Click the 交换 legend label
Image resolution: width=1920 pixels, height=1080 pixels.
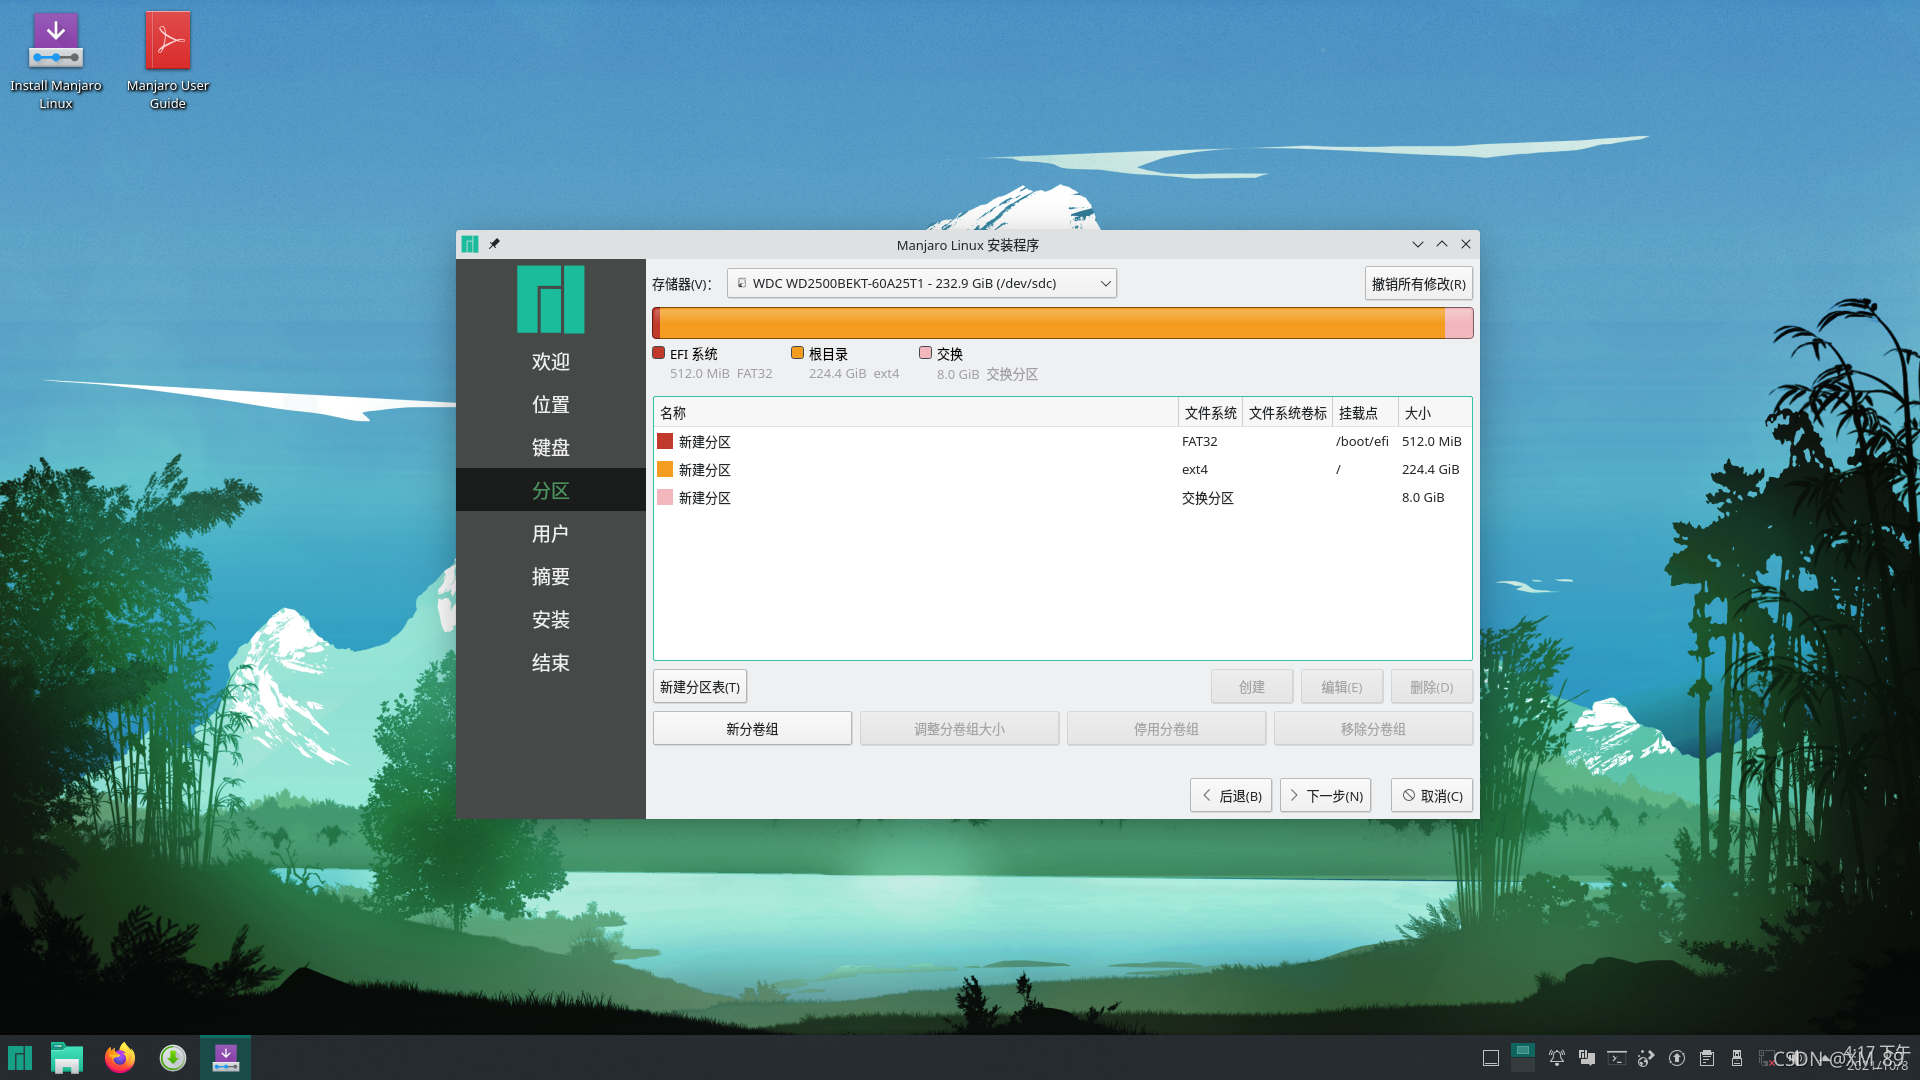click(950, 354)
